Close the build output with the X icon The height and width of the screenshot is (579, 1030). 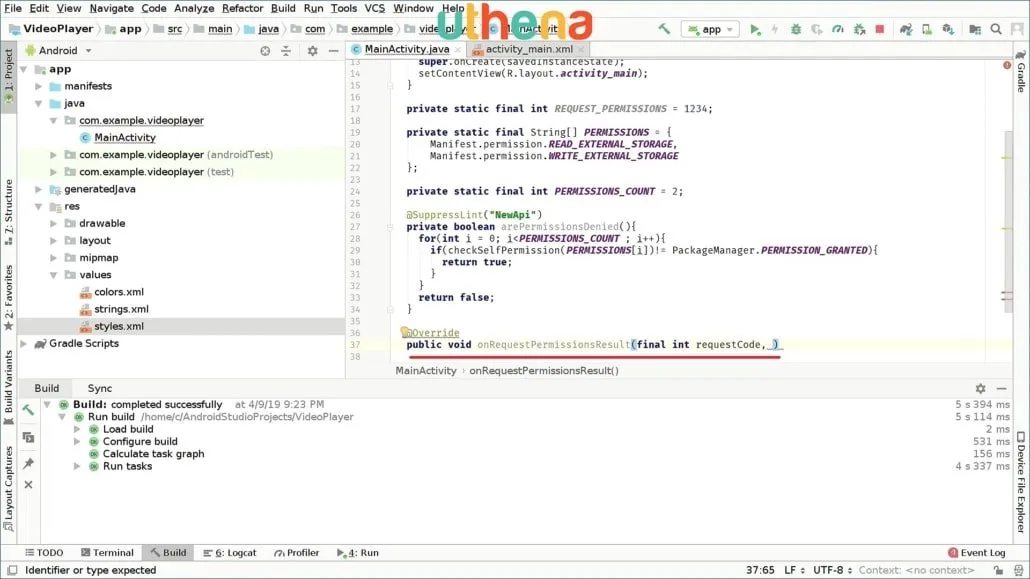(28, 484)
